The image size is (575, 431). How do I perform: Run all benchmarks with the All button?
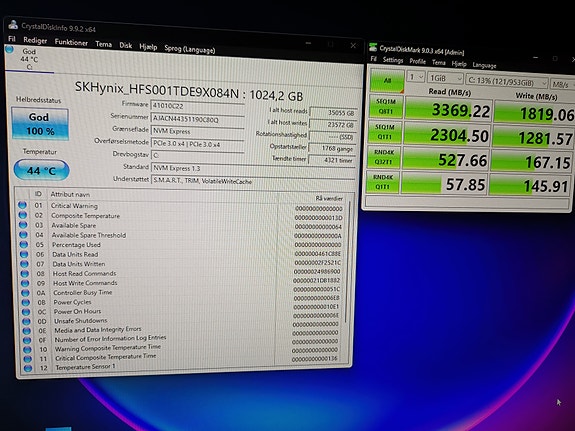(387, 80)
